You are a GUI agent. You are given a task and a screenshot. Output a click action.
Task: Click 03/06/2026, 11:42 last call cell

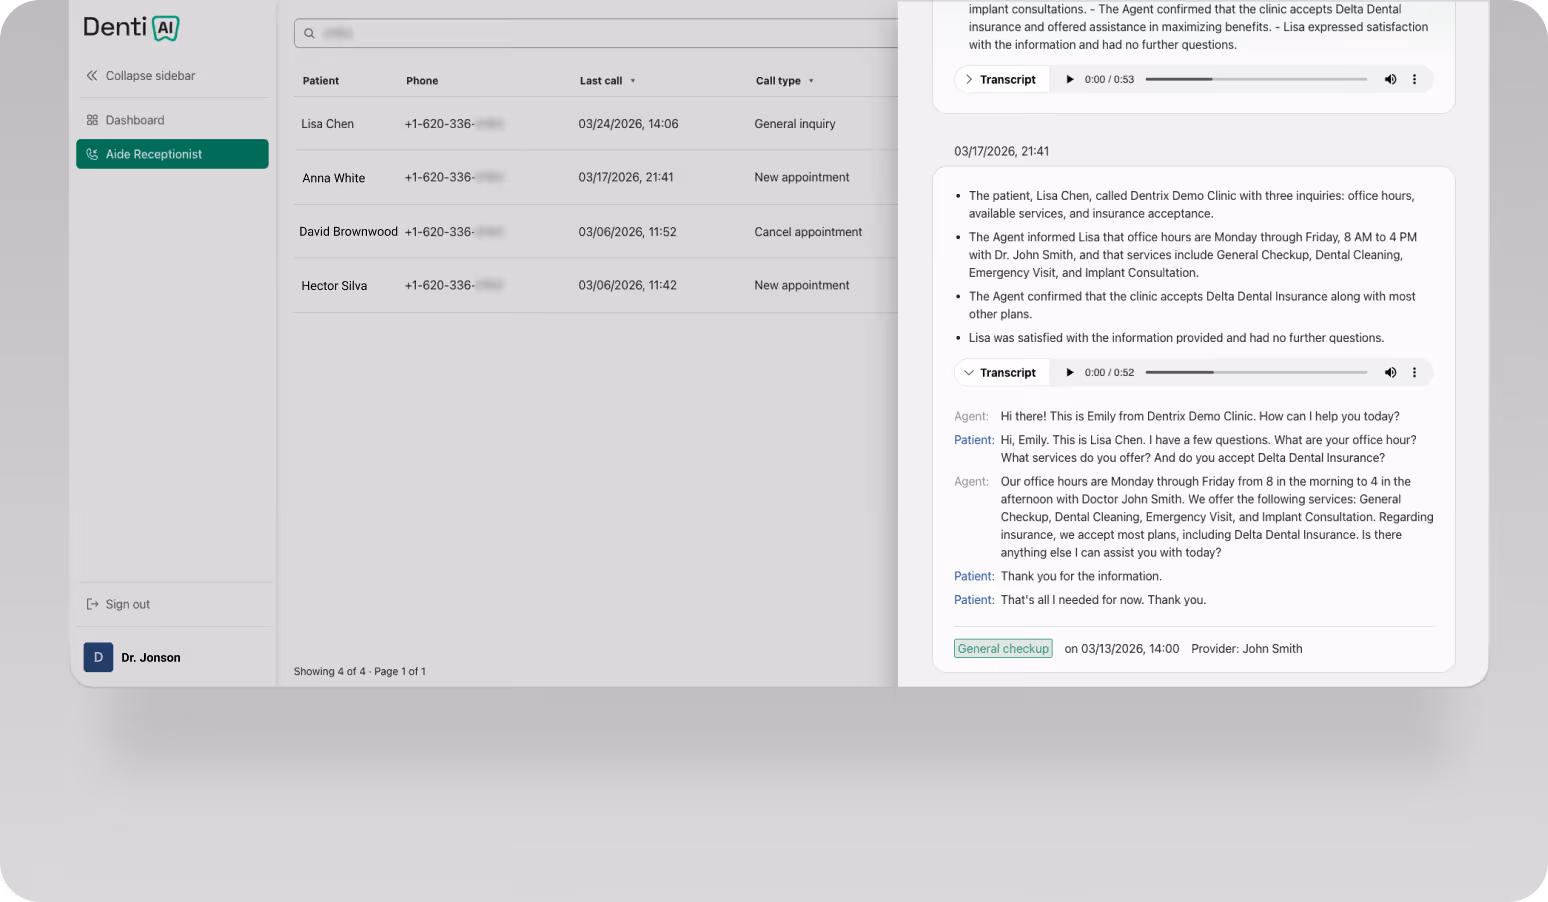click(x=627, y=286)
